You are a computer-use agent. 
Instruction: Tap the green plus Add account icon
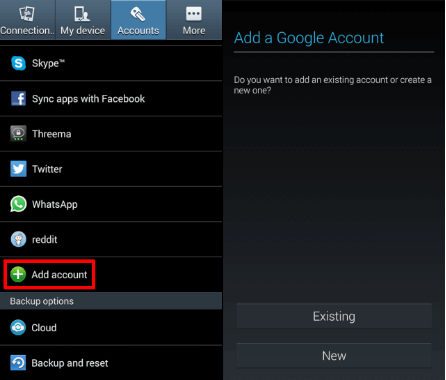click(18, 274)
